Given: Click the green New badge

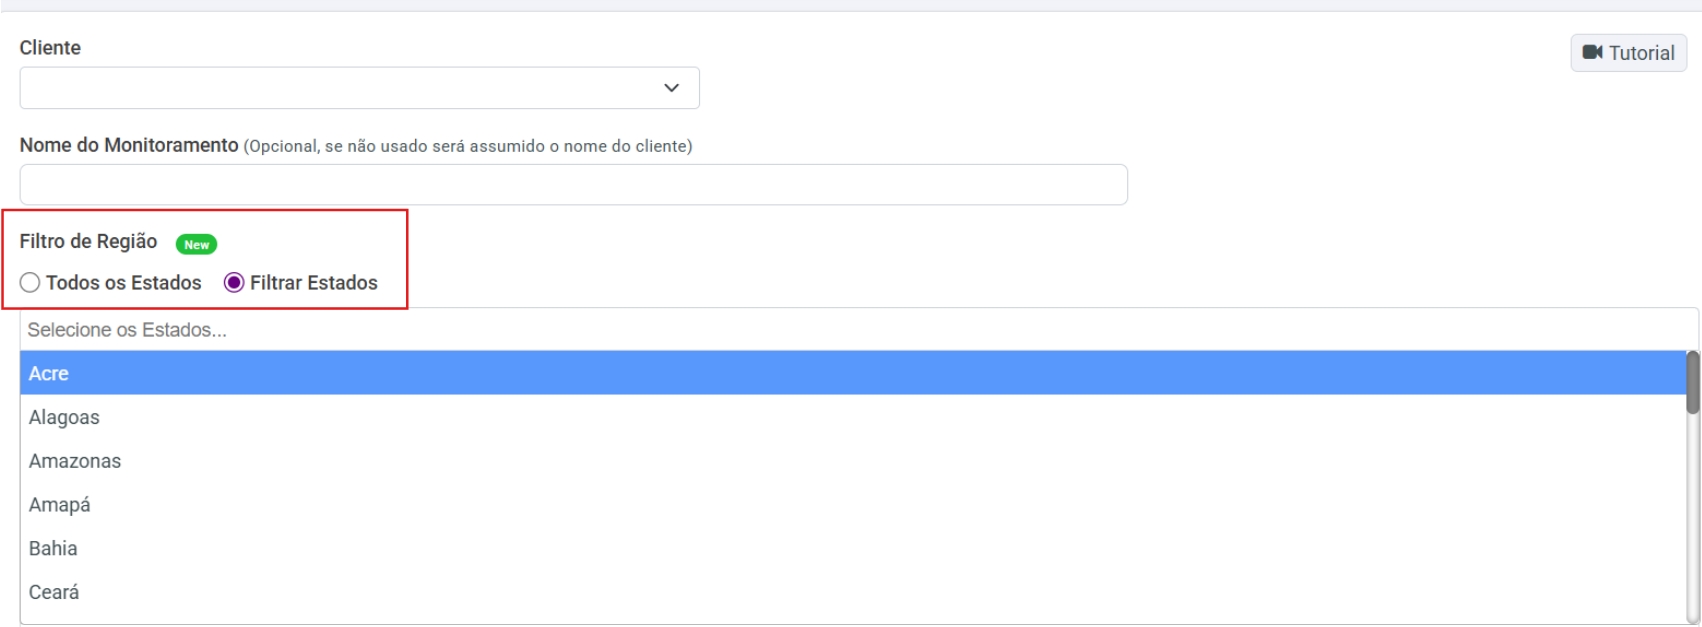Looking at the screenshot, I should pos(196,244).
